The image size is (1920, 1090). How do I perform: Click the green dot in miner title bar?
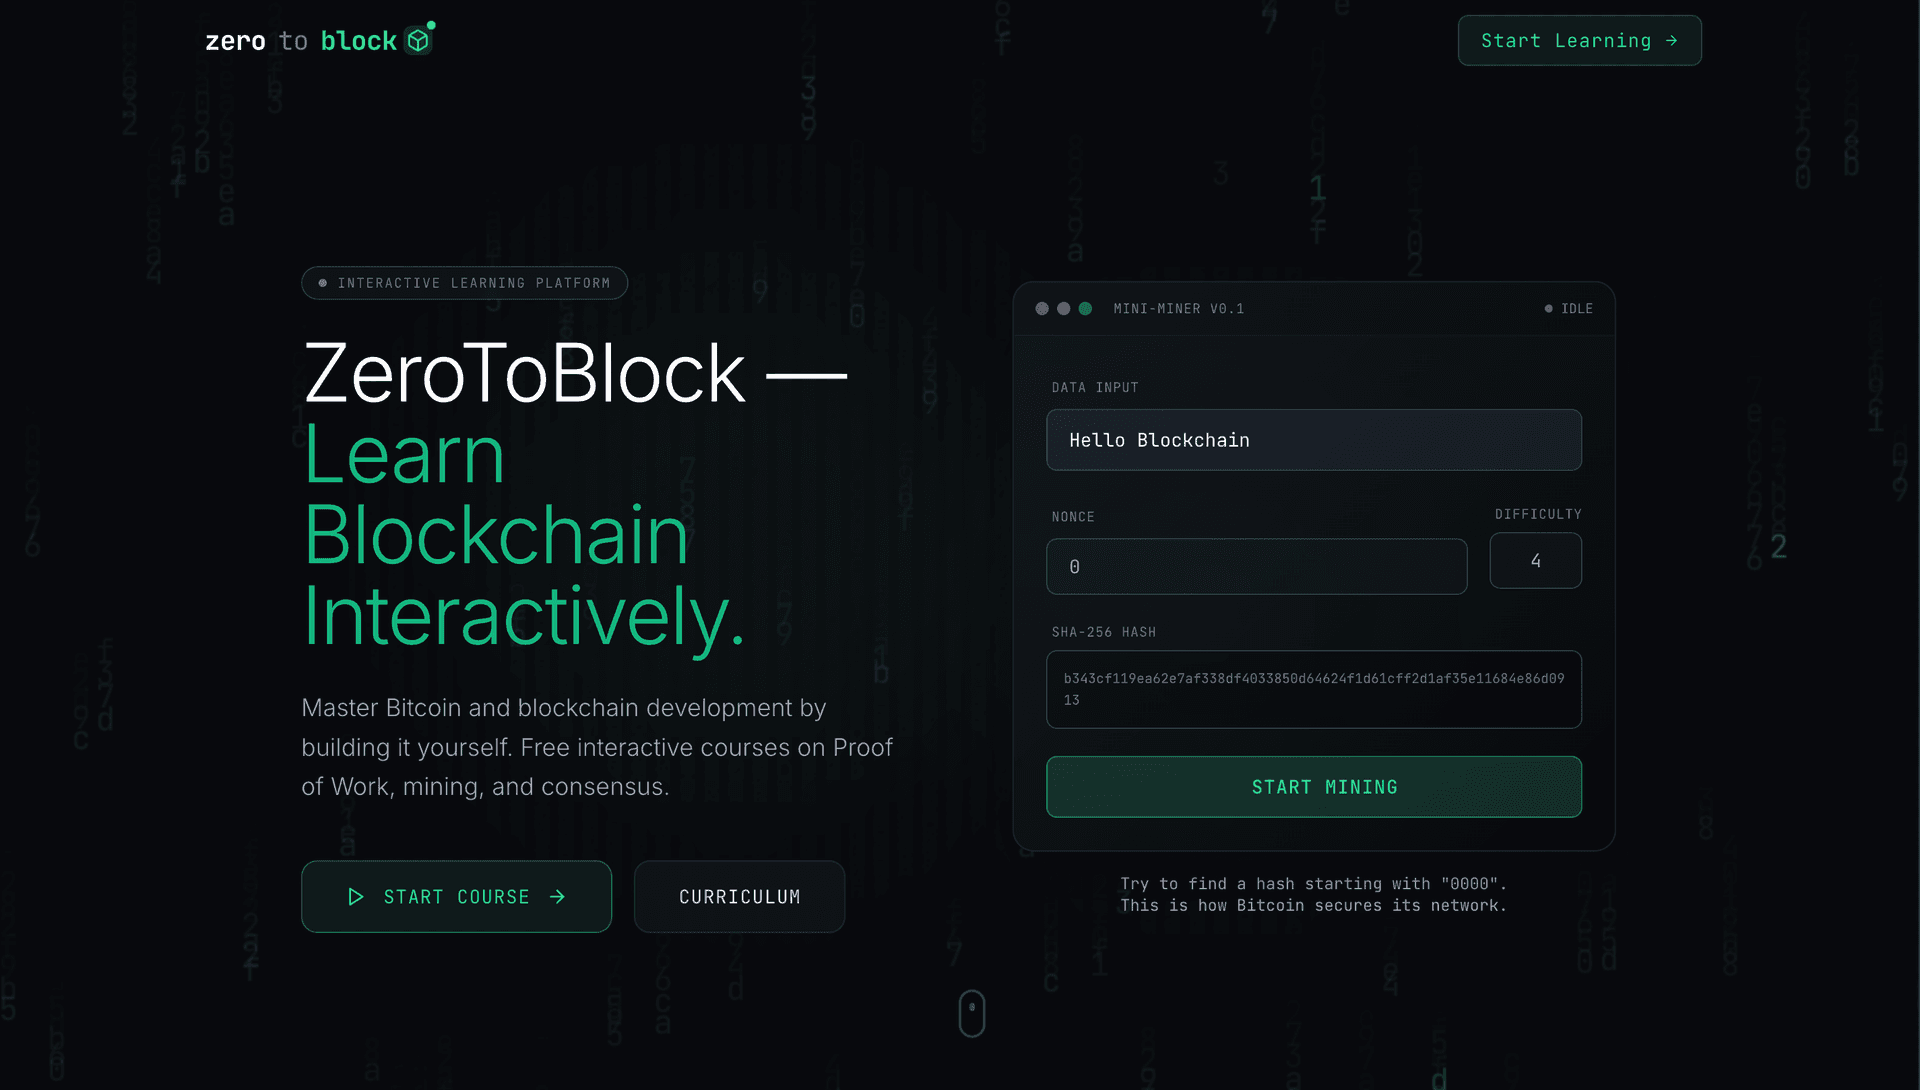pyautogui.click(x=1085, y=309)
